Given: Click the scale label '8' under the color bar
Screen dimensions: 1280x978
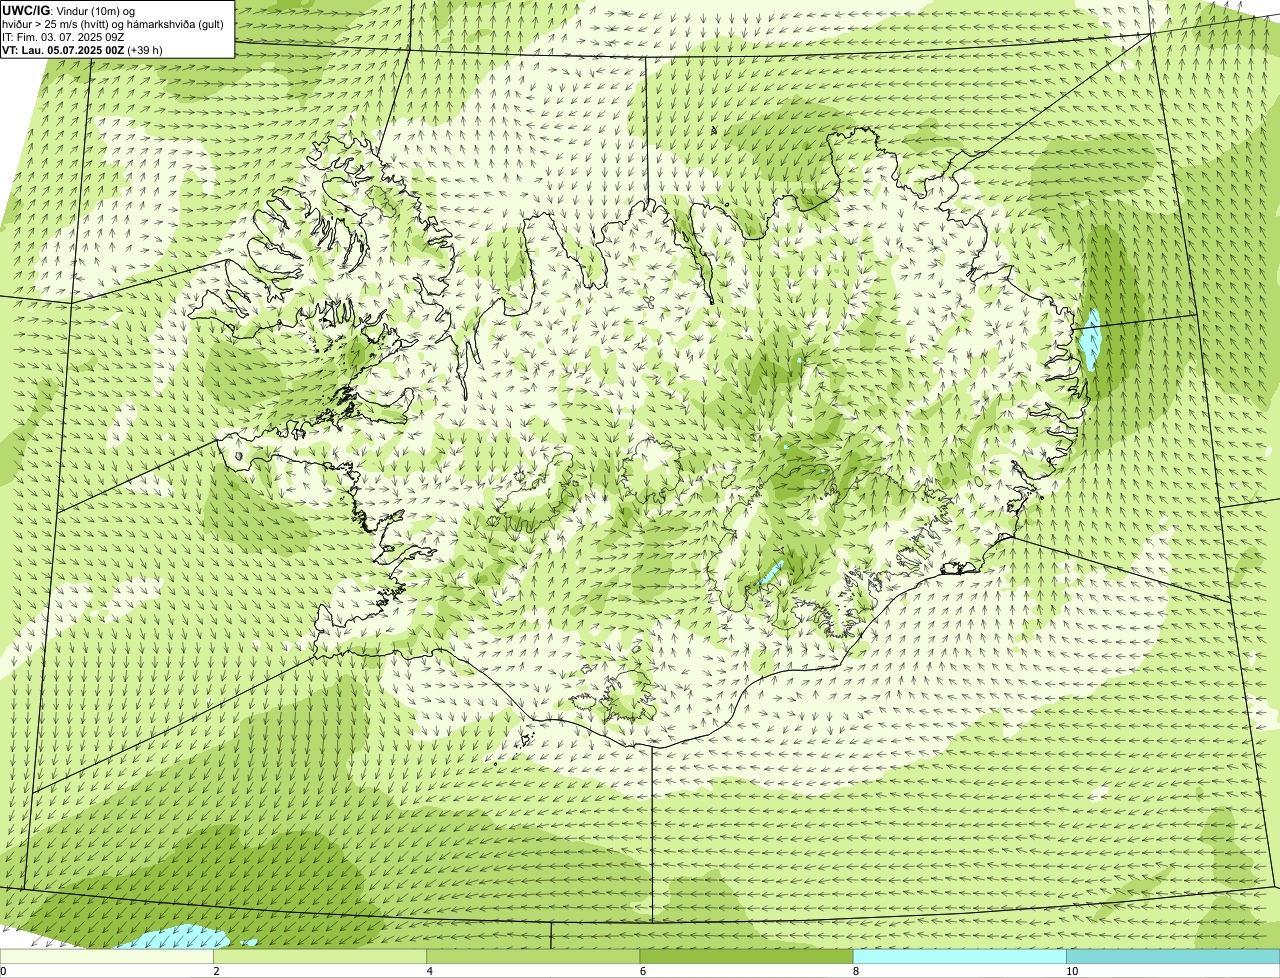Looking at the screenshot, I should 855,971.
